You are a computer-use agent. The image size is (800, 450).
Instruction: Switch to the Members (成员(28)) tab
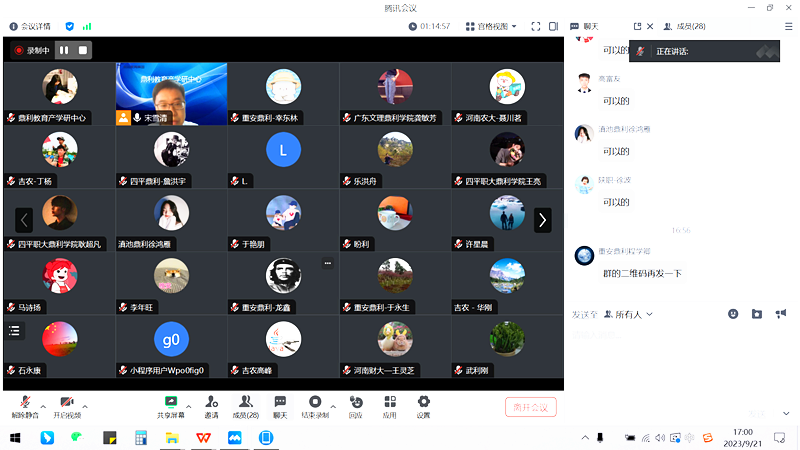tap(685, 26)
